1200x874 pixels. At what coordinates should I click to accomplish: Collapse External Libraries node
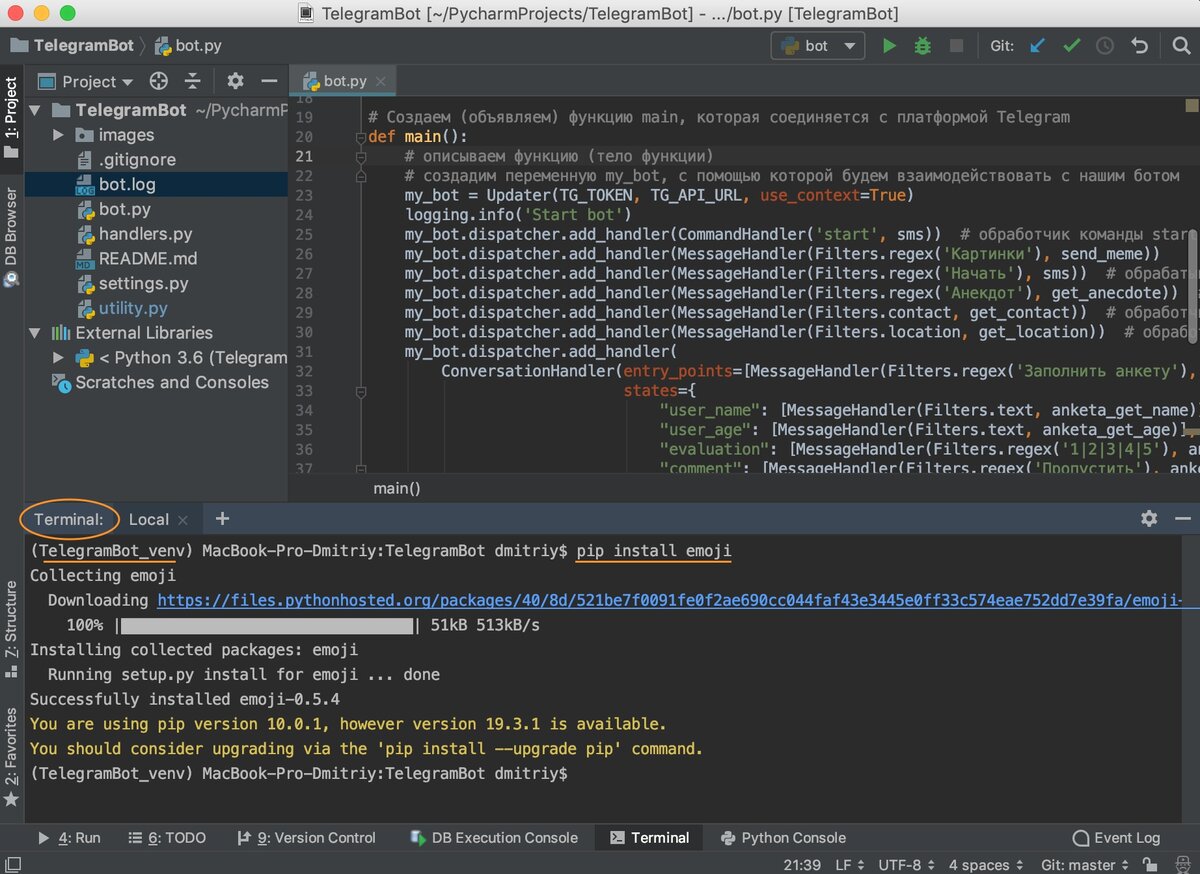pyautogui.click(x=36, y=333)
